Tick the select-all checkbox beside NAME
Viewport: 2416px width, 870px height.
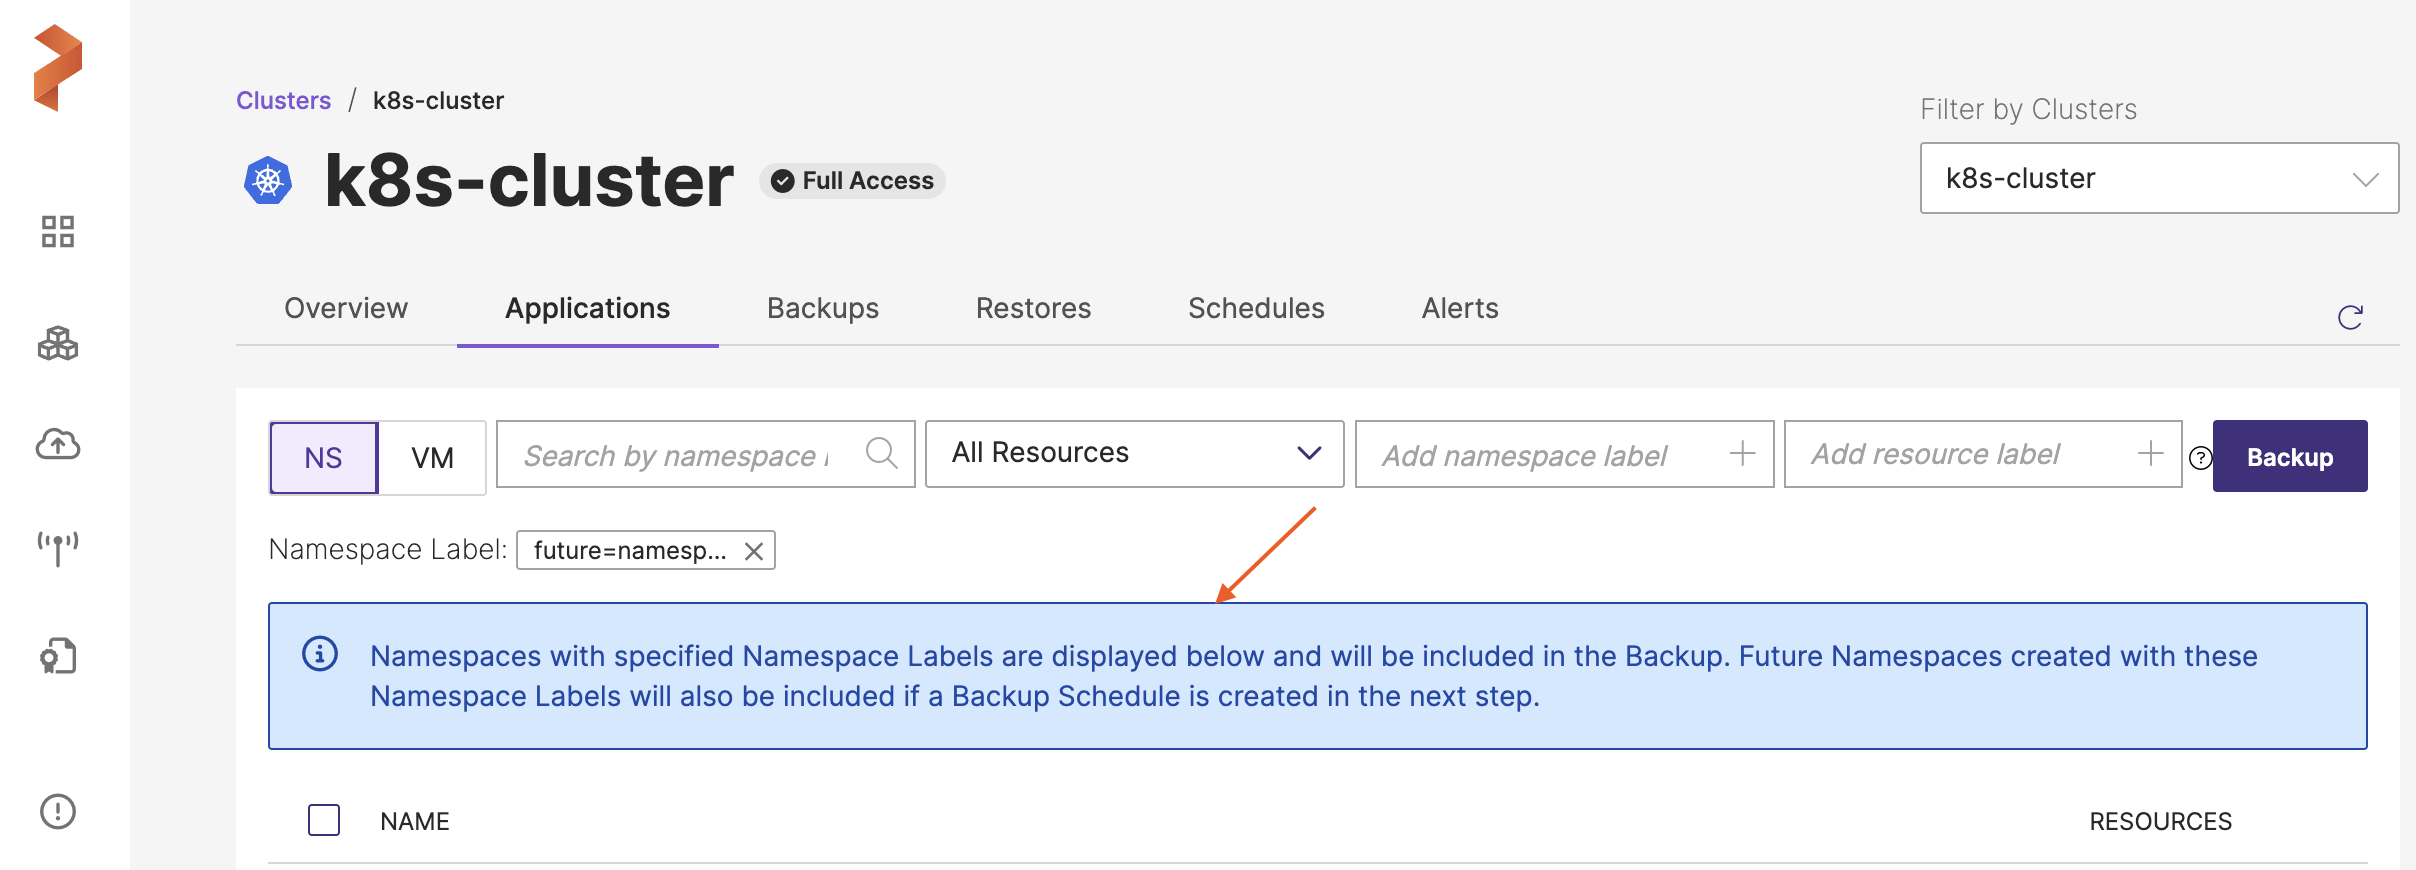coord(324,820)
